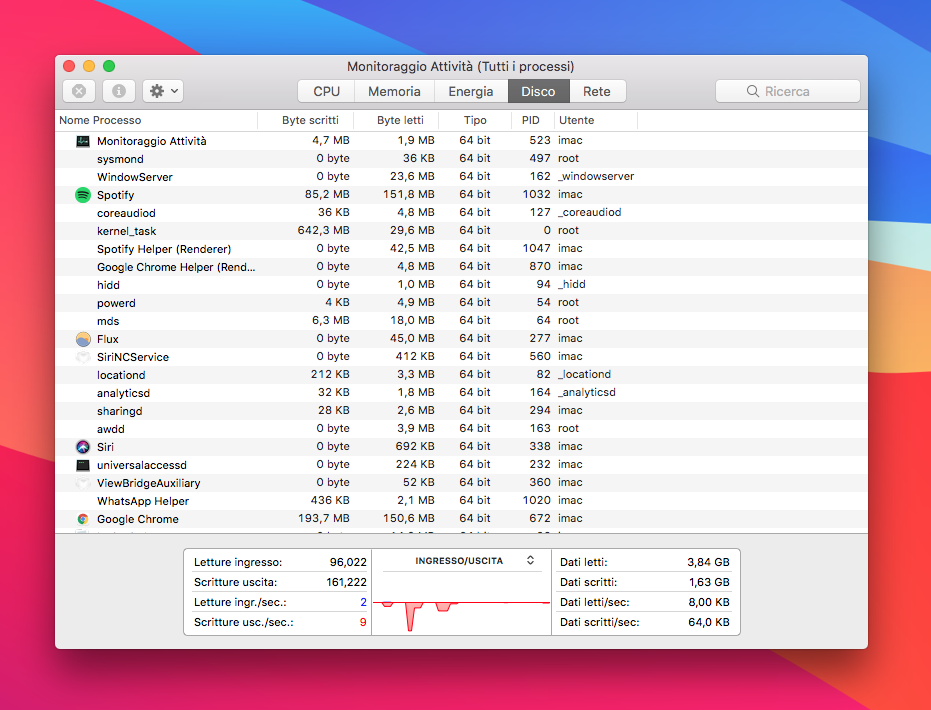931x710 pixels.
Task: Click the stop process (X) toolbar icon
Action: click(79, 91)
